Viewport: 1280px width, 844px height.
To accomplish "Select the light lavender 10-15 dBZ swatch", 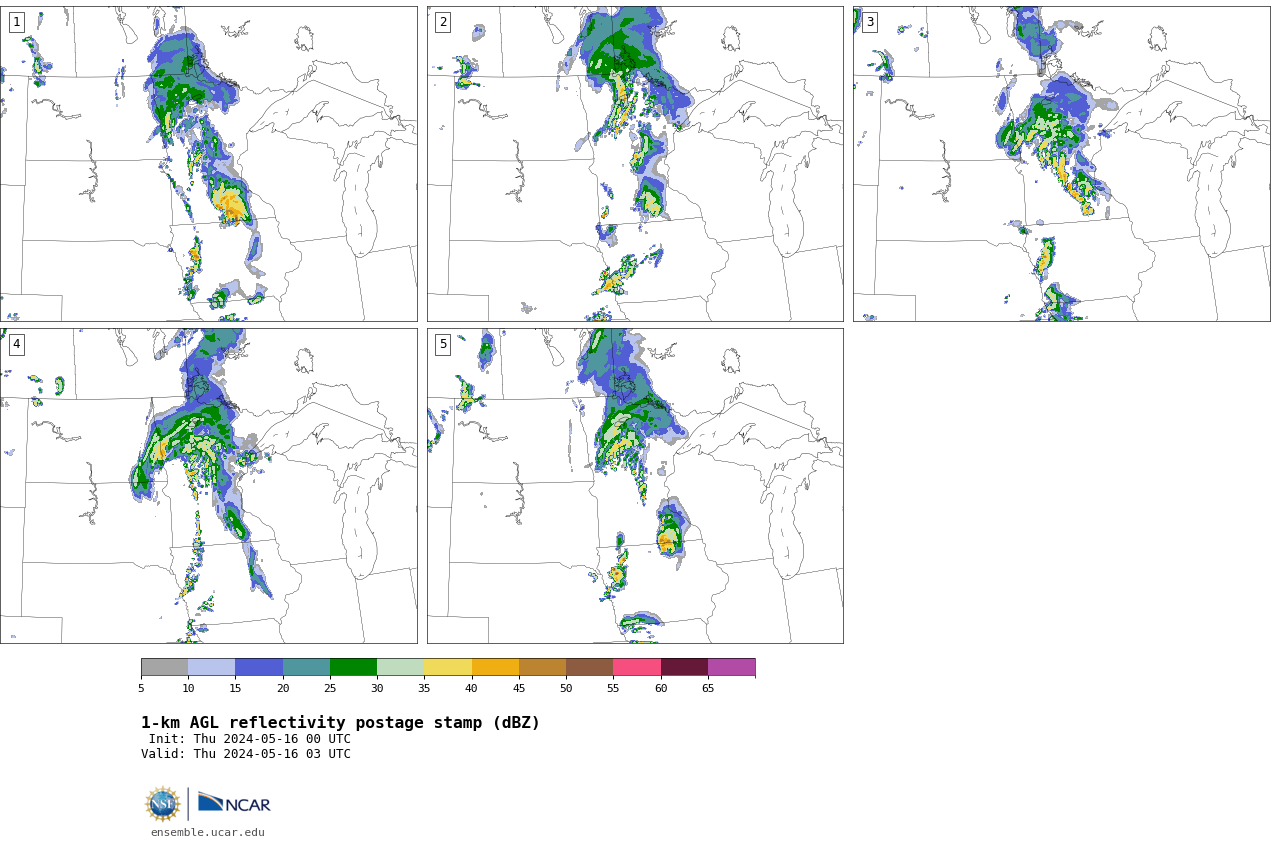I will (x=211, y=667).
